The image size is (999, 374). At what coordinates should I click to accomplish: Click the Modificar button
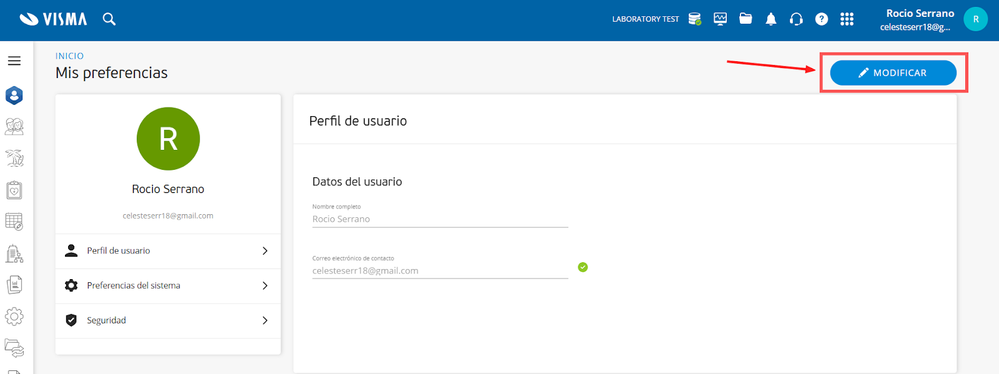(893, 73)
